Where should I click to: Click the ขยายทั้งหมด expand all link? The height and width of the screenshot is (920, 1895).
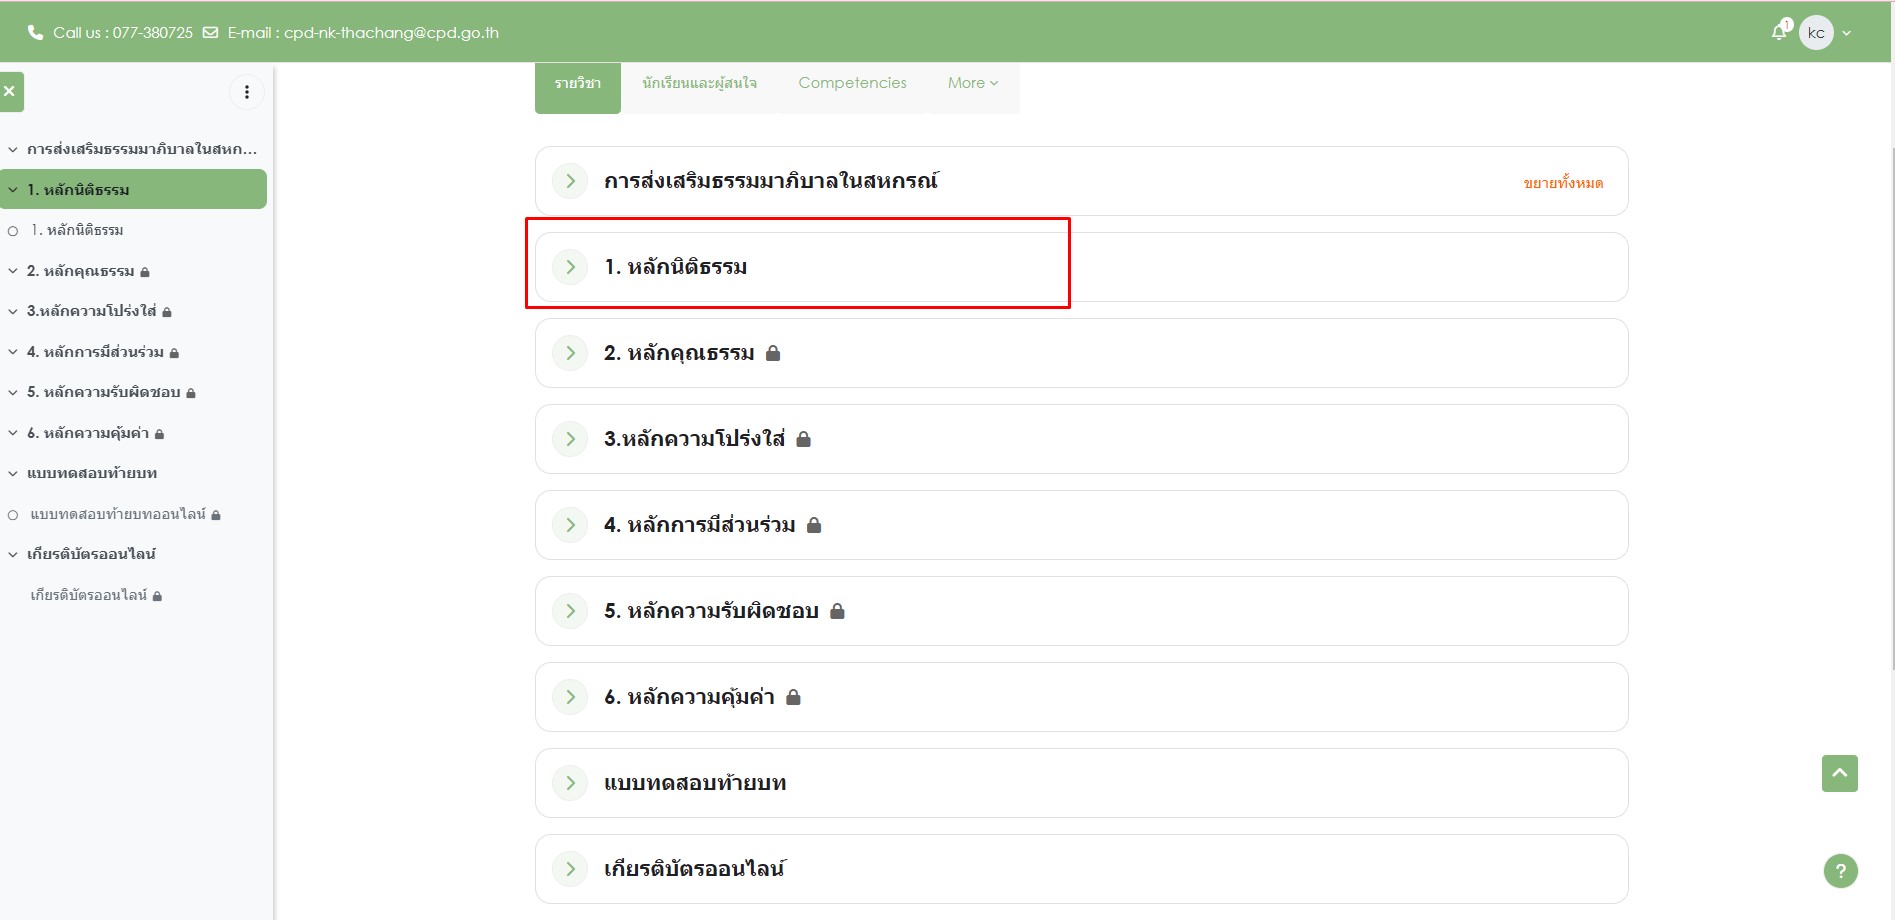pyautogui.click(x=1562, y=183)
